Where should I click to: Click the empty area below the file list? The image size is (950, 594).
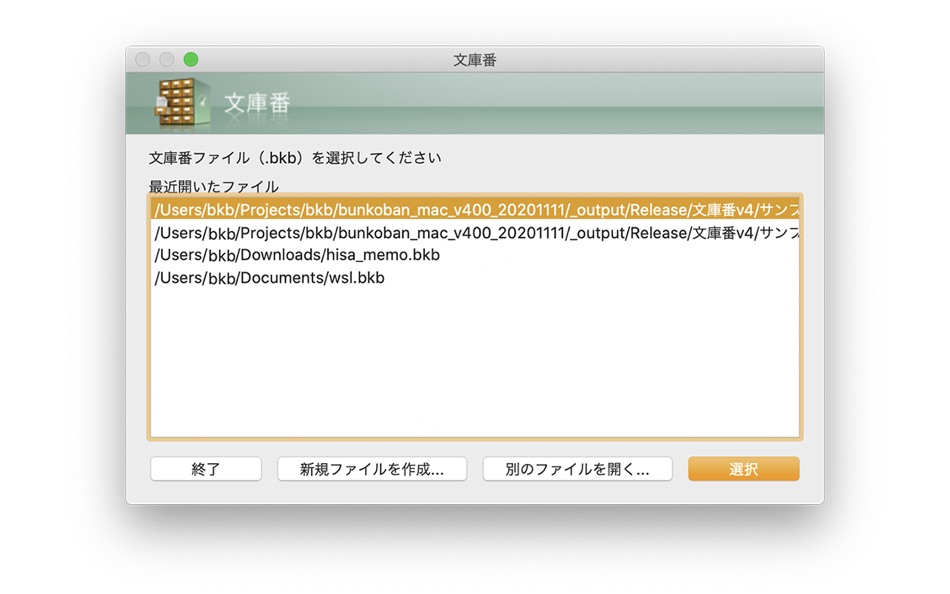pos(470,370)
